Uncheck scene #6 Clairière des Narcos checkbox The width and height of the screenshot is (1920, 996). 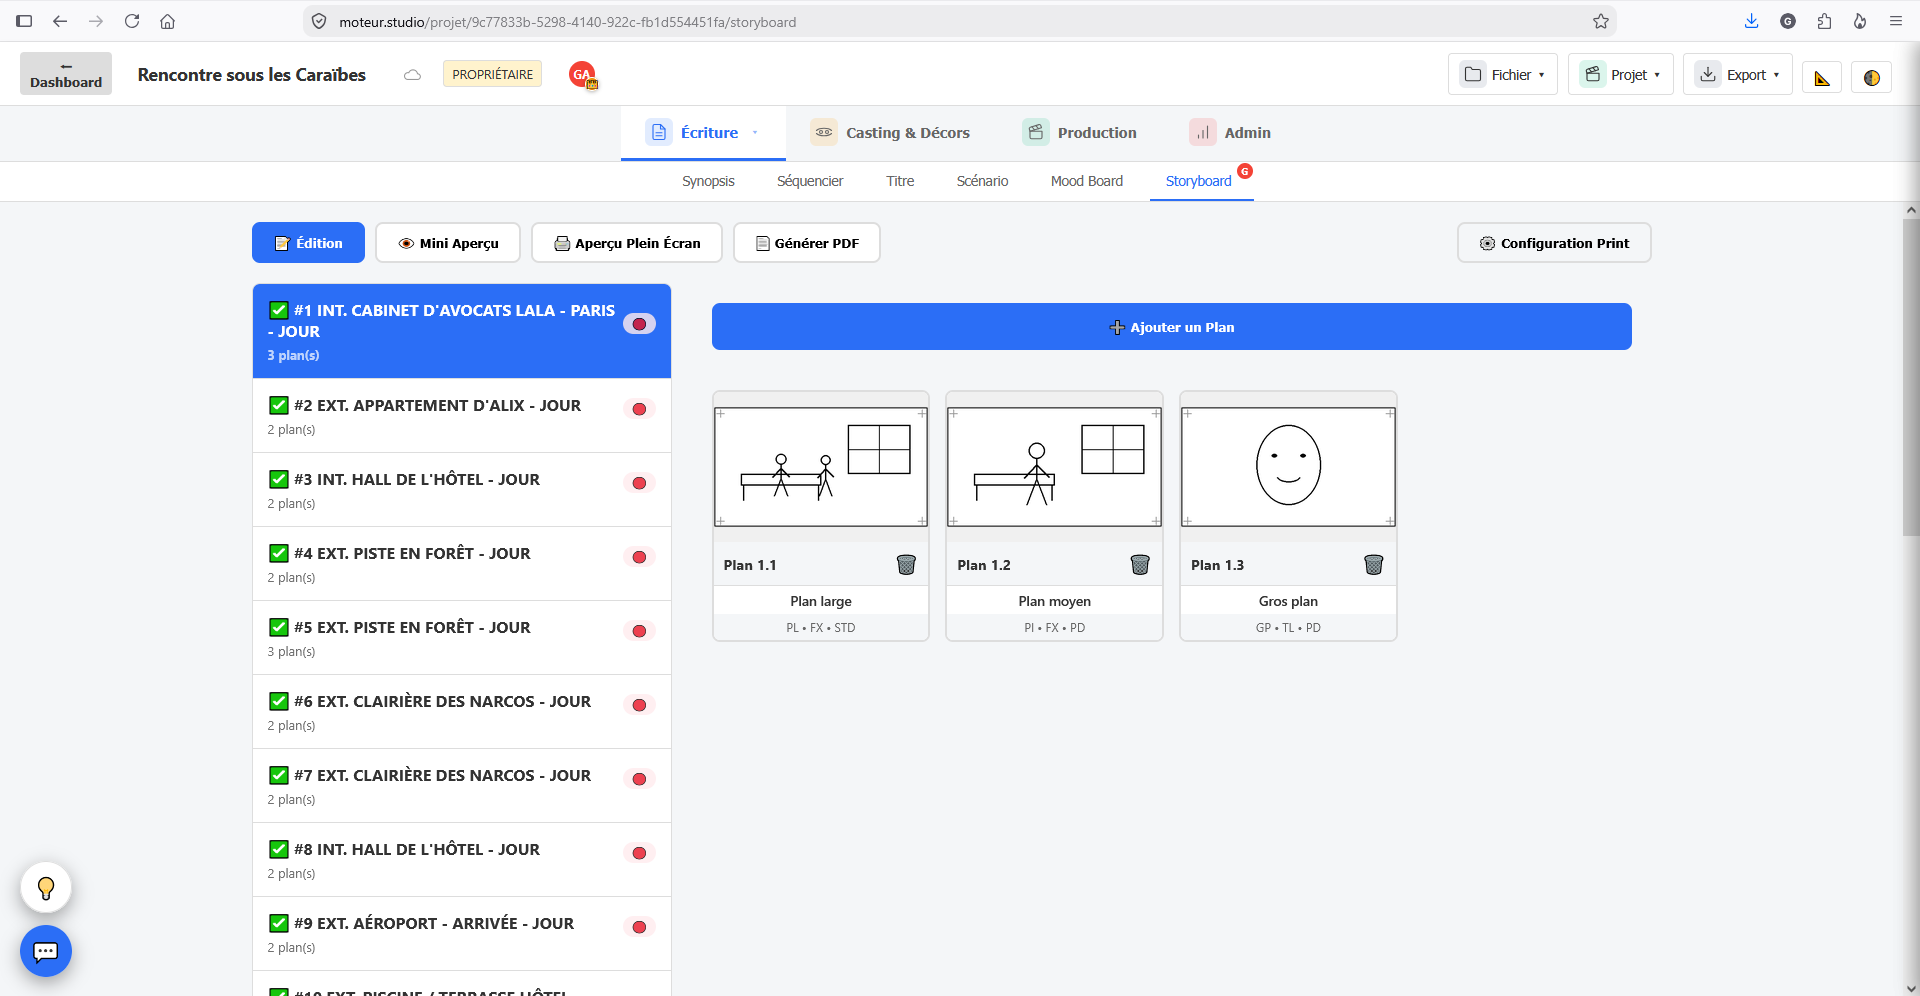click(x=279, y=701)
